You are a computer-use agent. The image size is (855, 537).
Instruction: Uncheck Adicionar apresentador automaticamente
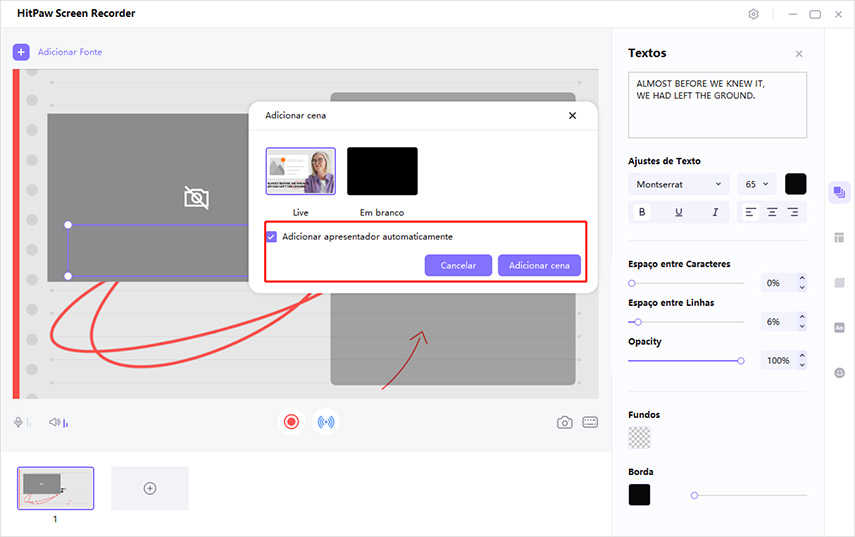click(x=272, y=237)
